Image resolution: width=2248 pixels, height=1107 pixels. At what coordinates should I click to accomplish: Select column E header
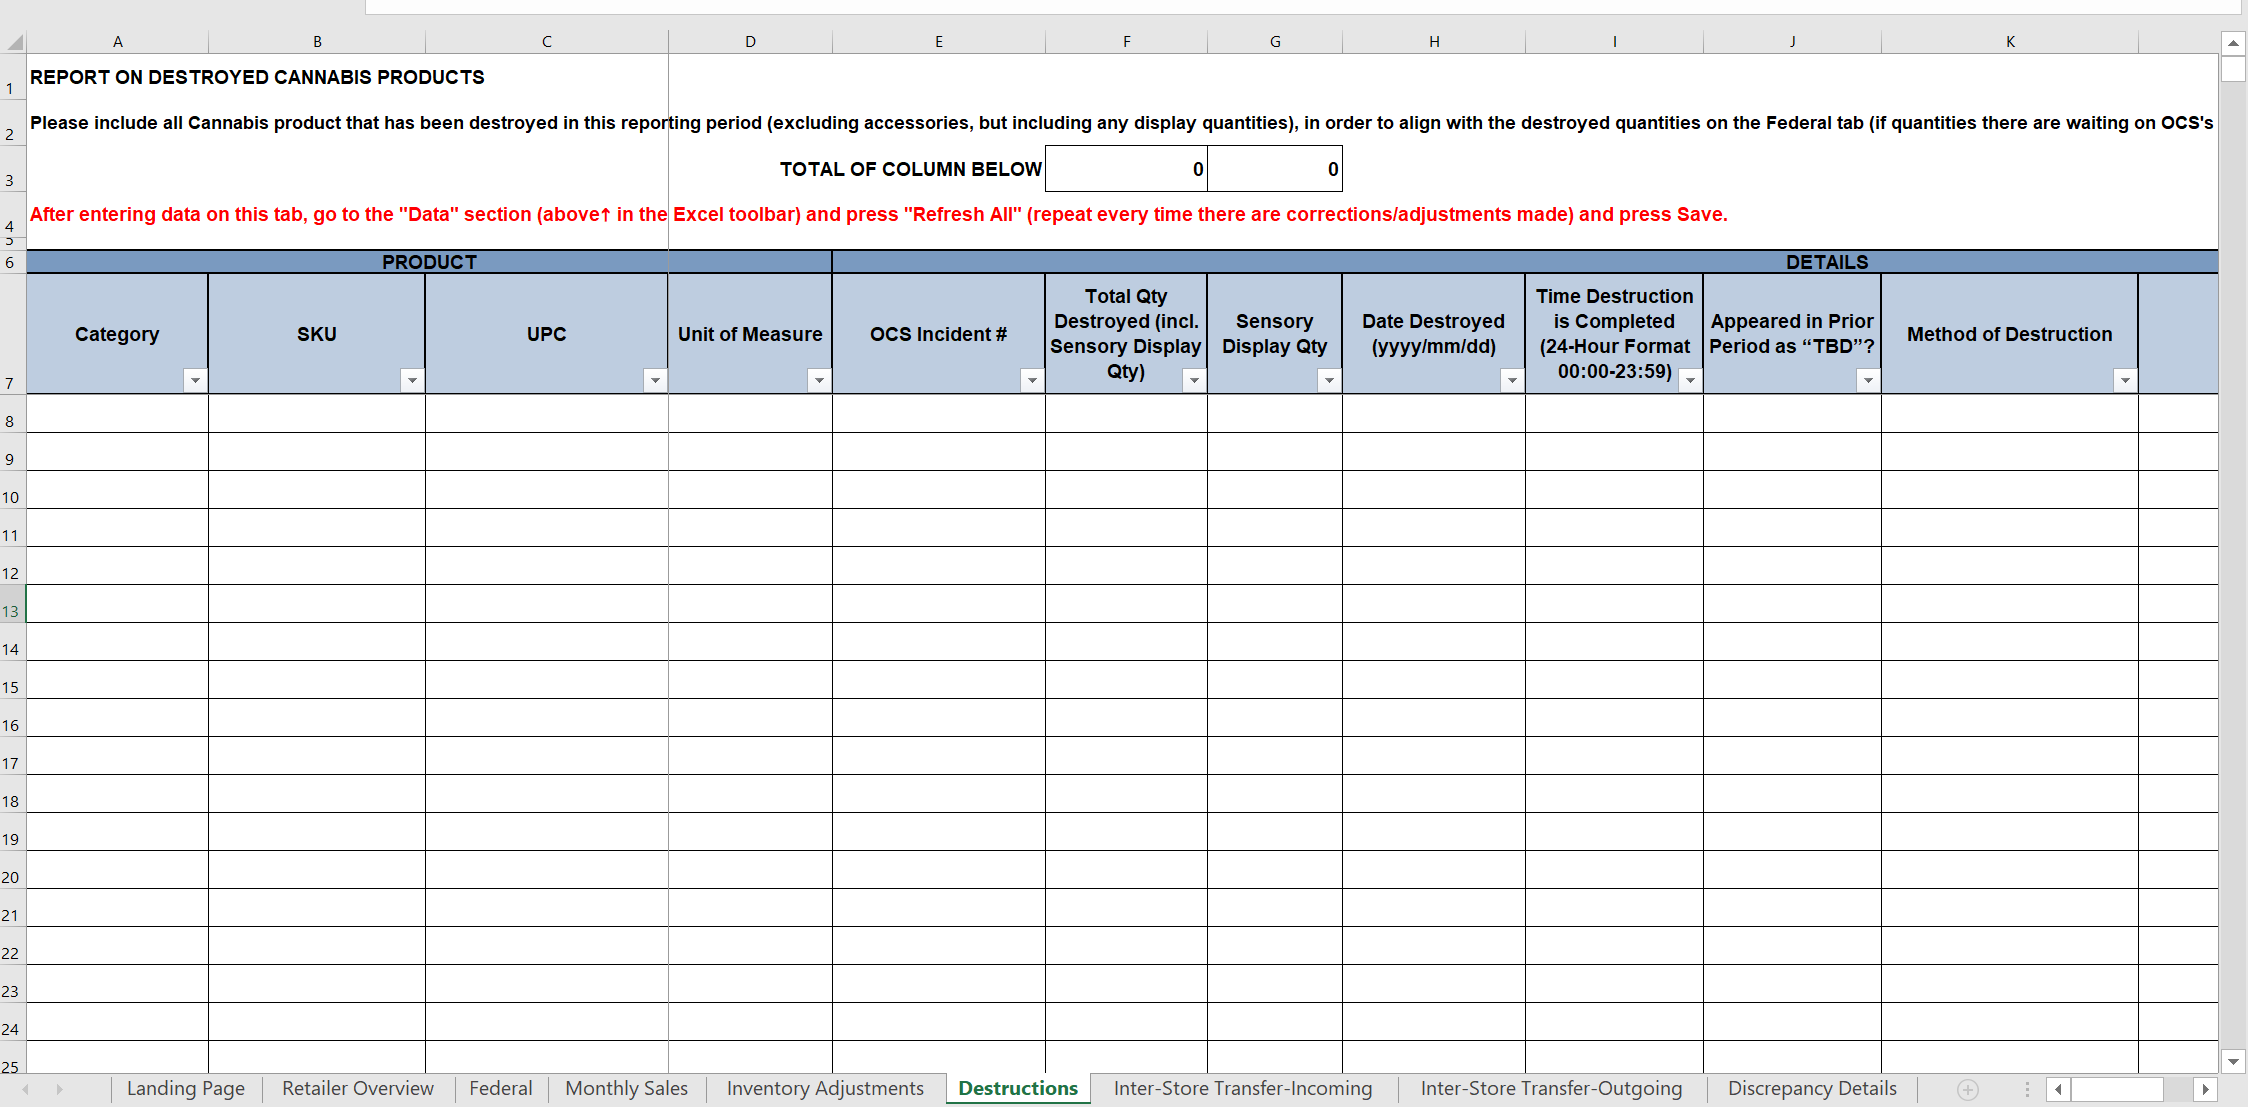[x=938, y=42]
